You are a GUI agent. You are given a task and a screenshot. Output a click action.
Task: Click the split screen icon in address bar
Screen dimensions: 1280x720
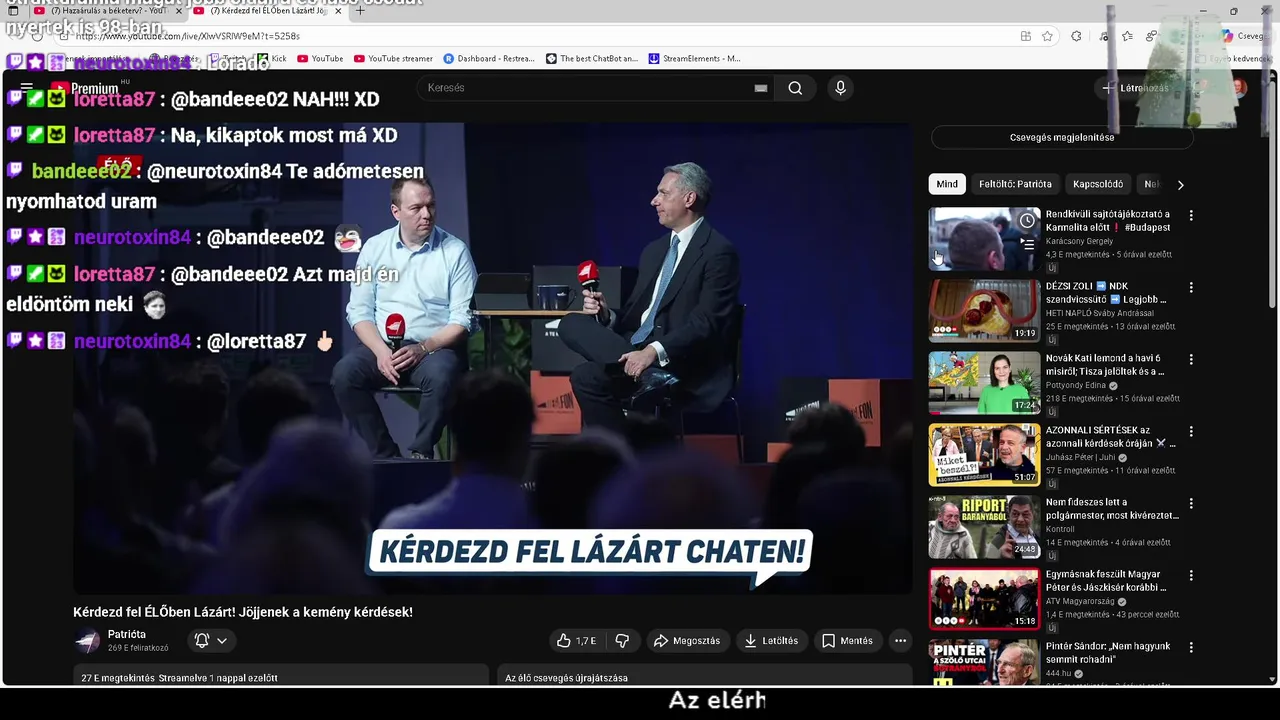(1025, 36)
